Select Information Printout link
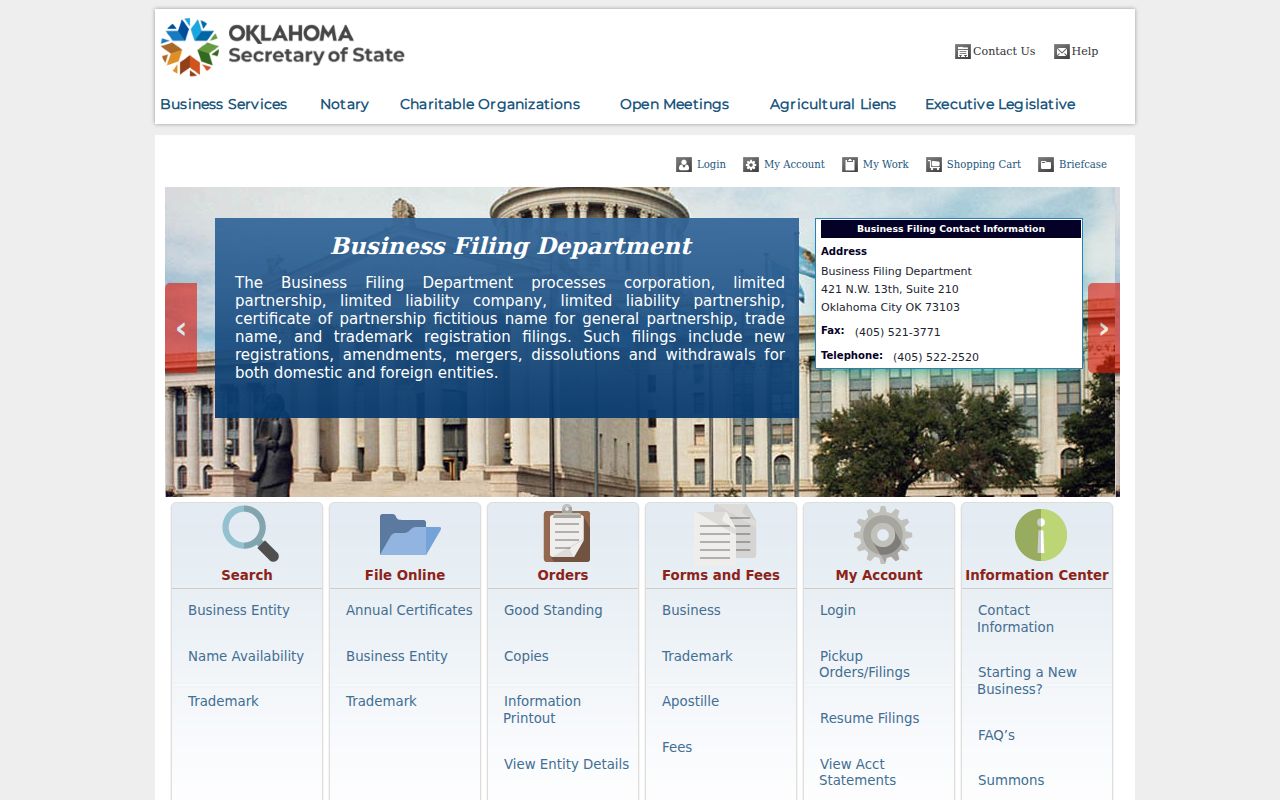This screenshot has height=800, width=1280. (x=542, y=710)
